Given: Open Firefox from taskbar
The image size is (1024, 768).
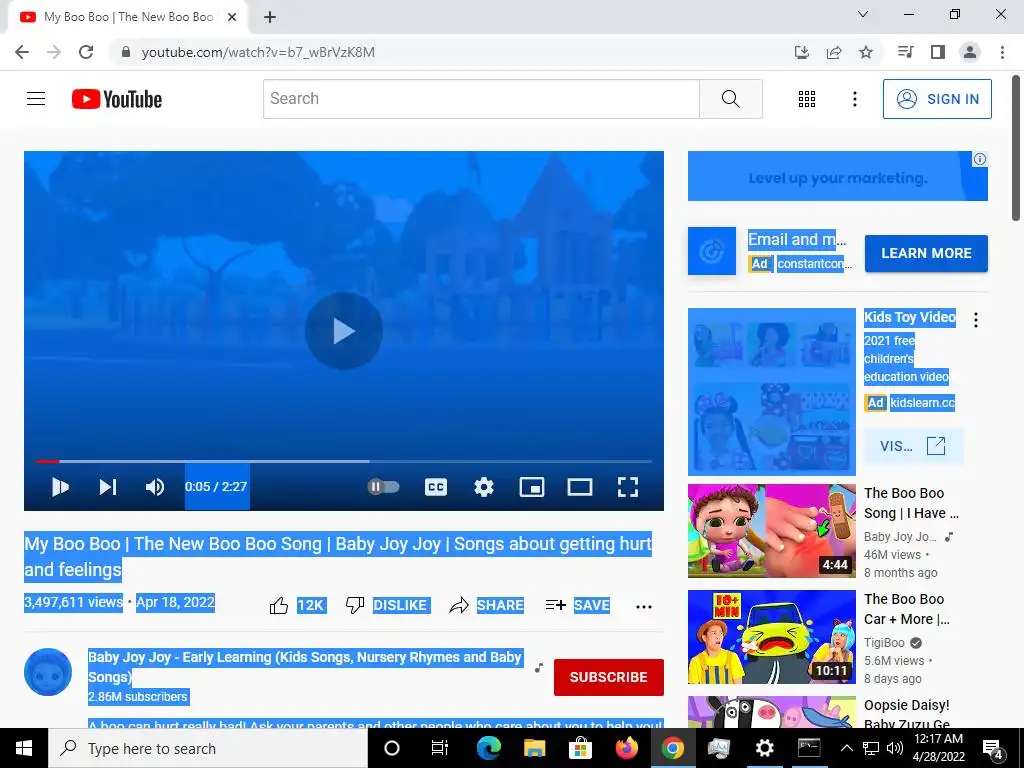Looking at the screenshot, I should point(626,748).
